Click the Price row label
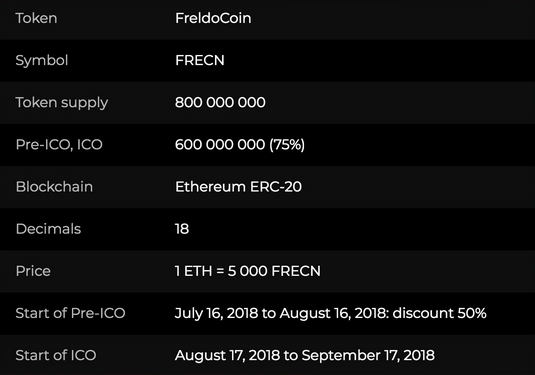 33,271
